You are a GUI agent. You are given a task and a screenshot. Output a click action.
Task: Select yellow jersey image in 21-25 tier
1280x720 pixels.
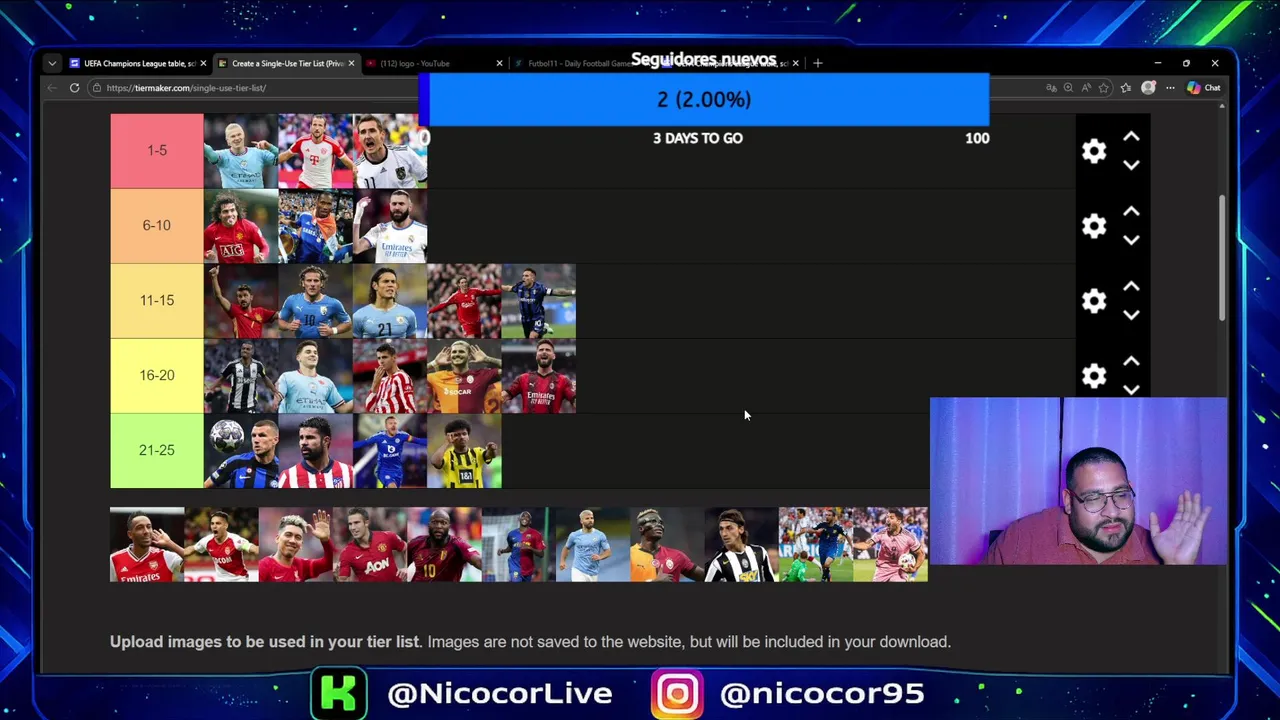(x=464, y=451)
